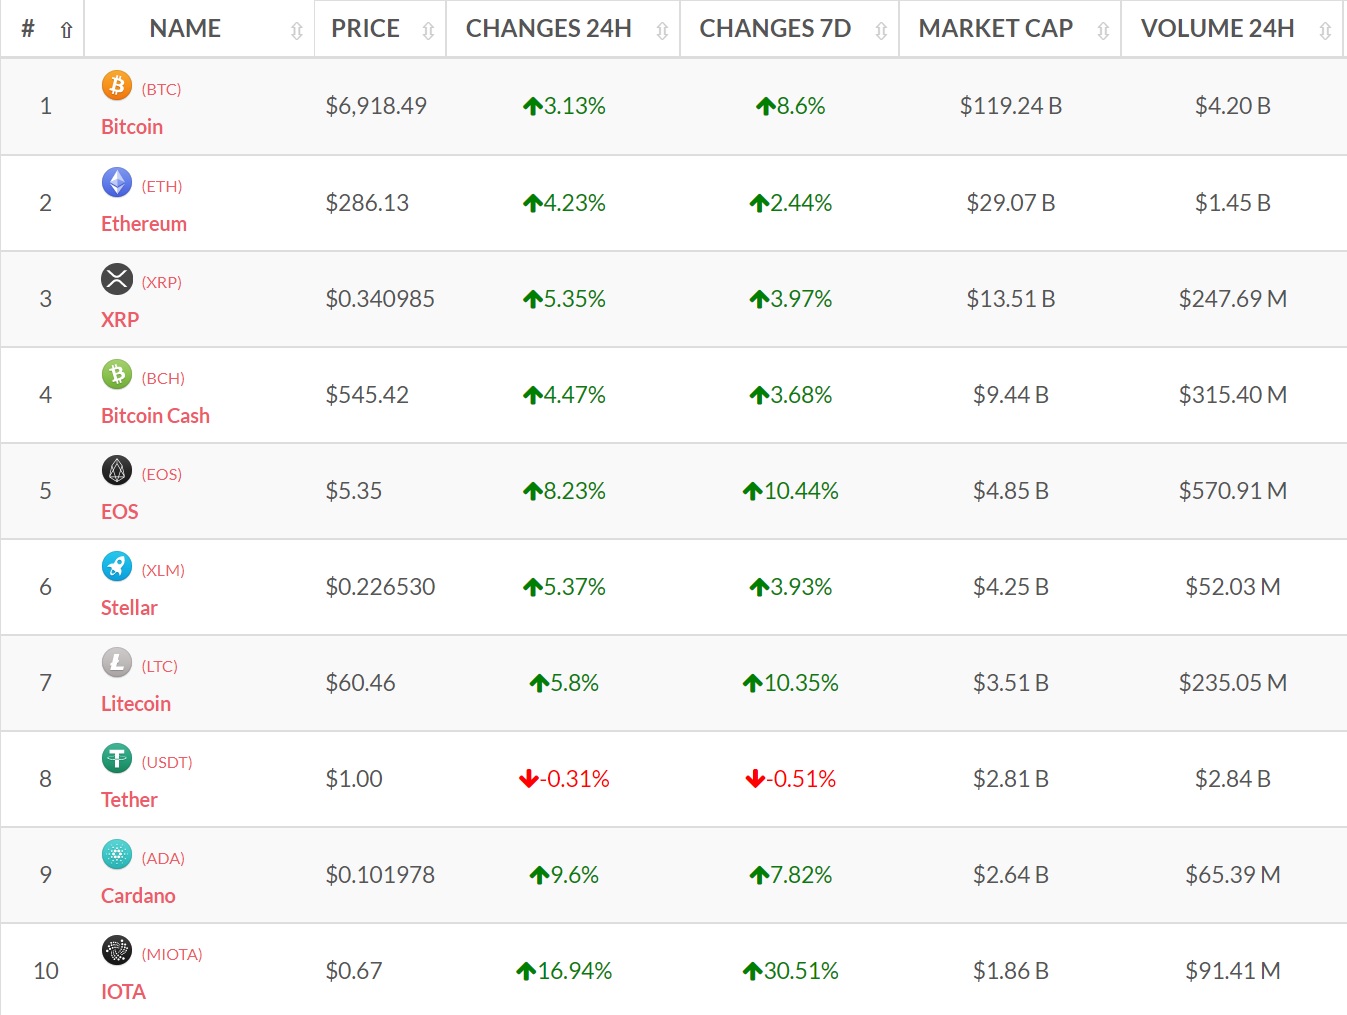Click the IOTA black logo icon

(x=117, y=950)
